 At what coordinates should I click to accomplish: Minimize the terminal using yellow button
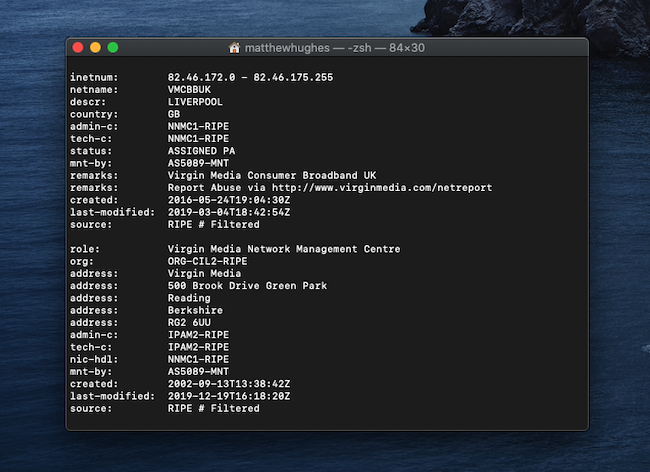(x=96, y=47)
